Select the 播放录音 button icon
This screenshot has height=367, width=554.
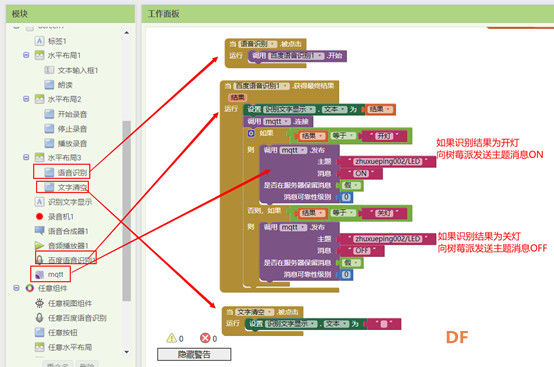(49, 143)
